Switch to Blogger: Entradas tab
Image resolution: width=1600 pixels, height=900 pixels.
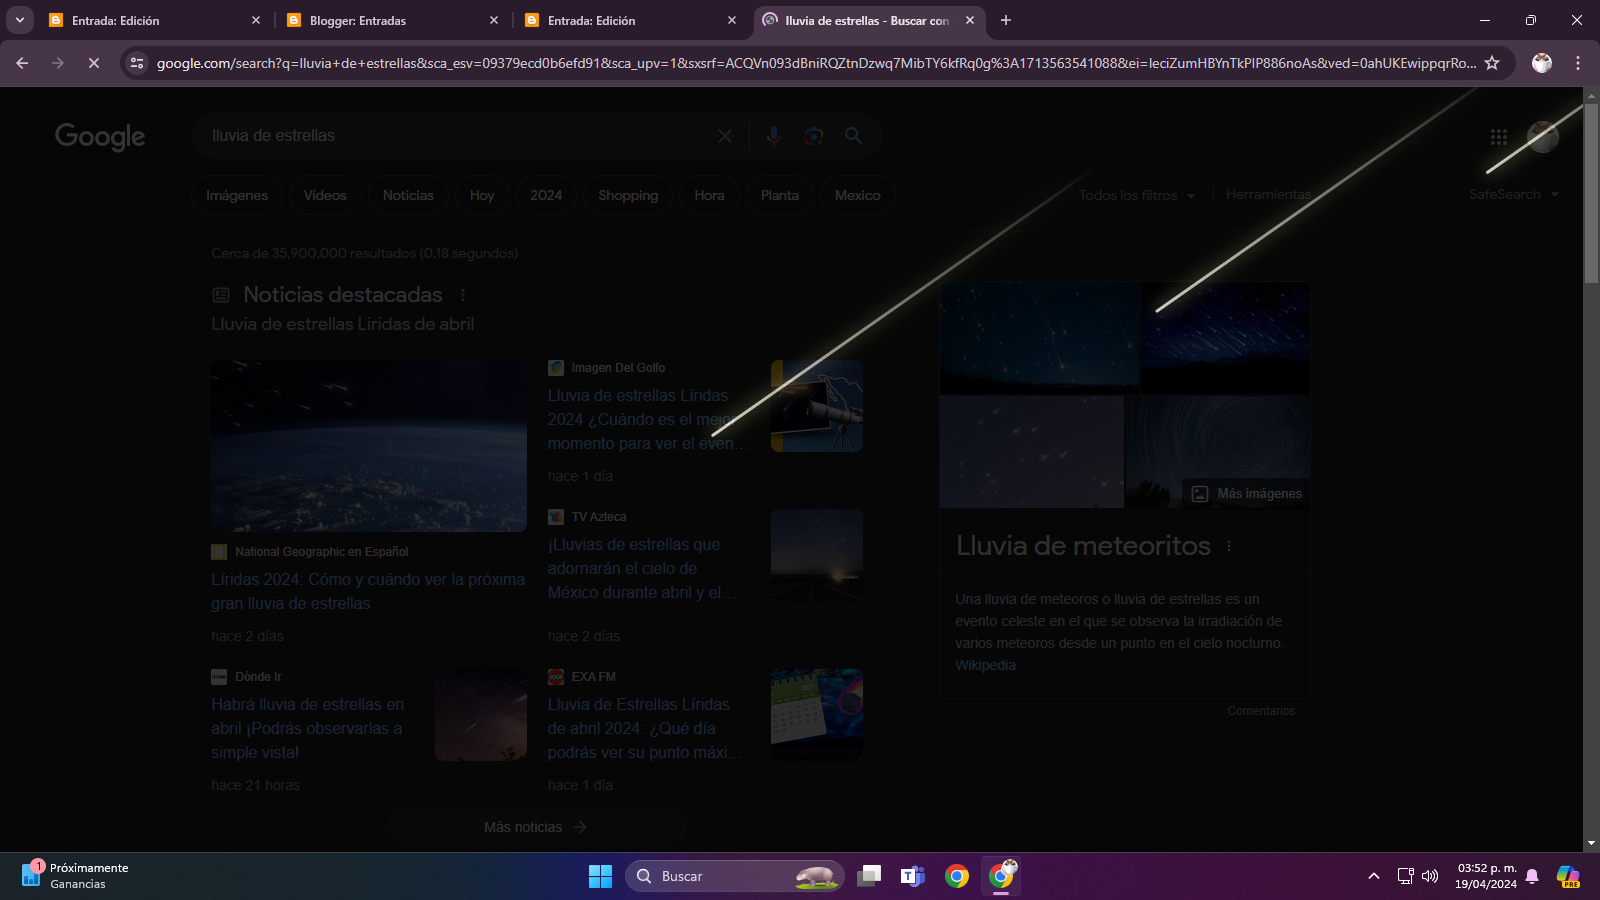point(390,20)
